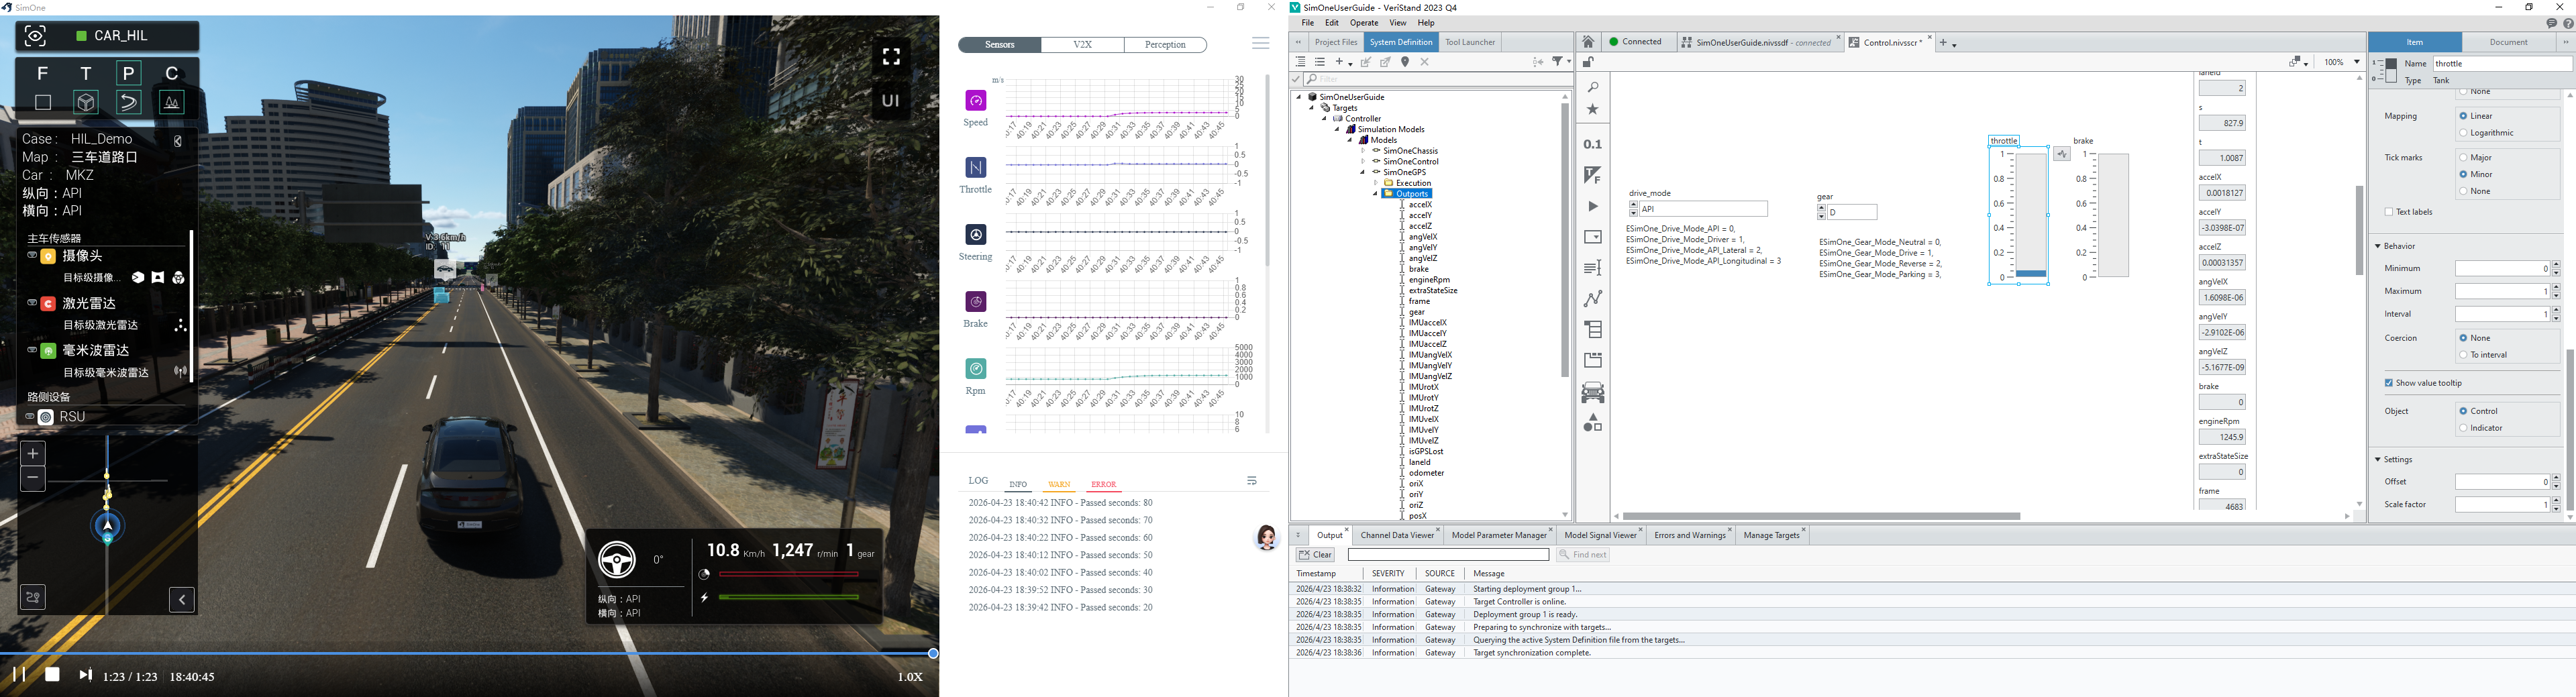Screen dimensions: 2576x697
Task: Toggle visibility of the 毫米波雷达 radar sensor
Action: pos(31,350)
